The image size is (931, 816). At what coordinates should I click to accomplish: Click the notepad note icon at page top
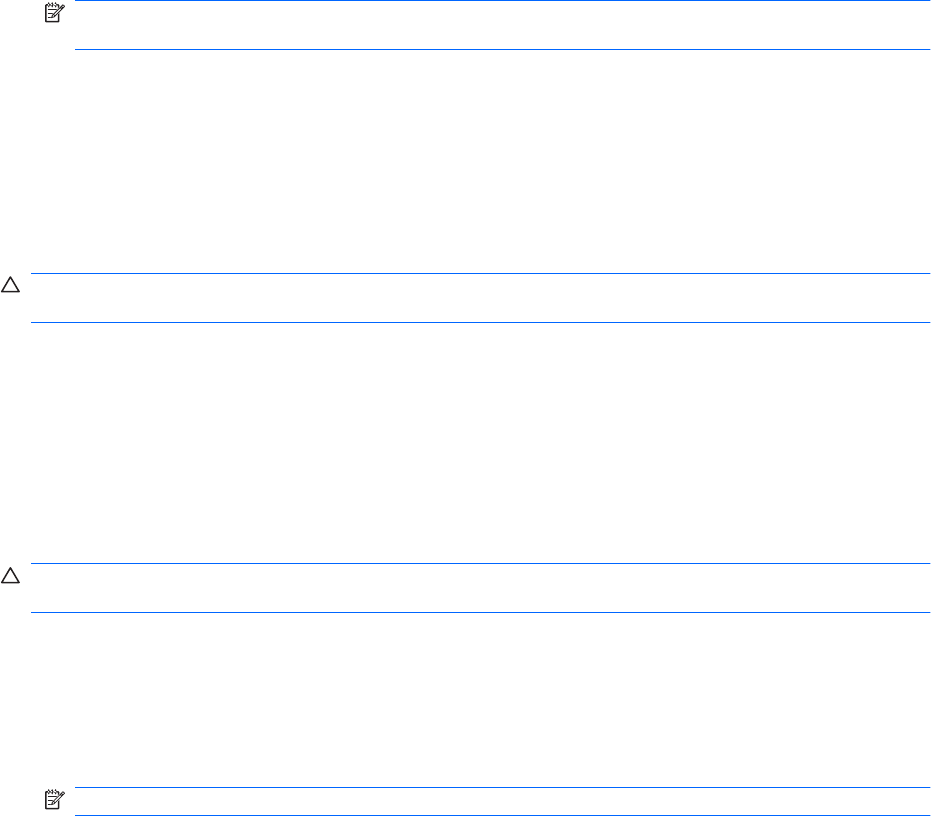click(x=55, y=12)
